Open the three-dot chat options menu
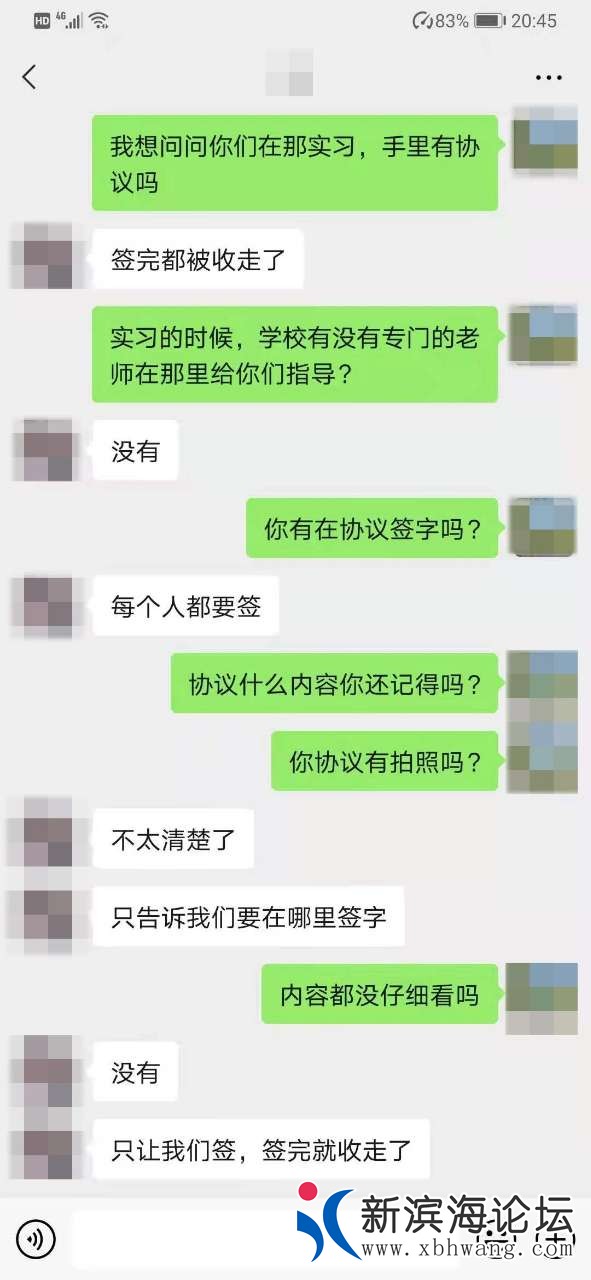This screenshot has height=1280, width=591. point(549,77)
